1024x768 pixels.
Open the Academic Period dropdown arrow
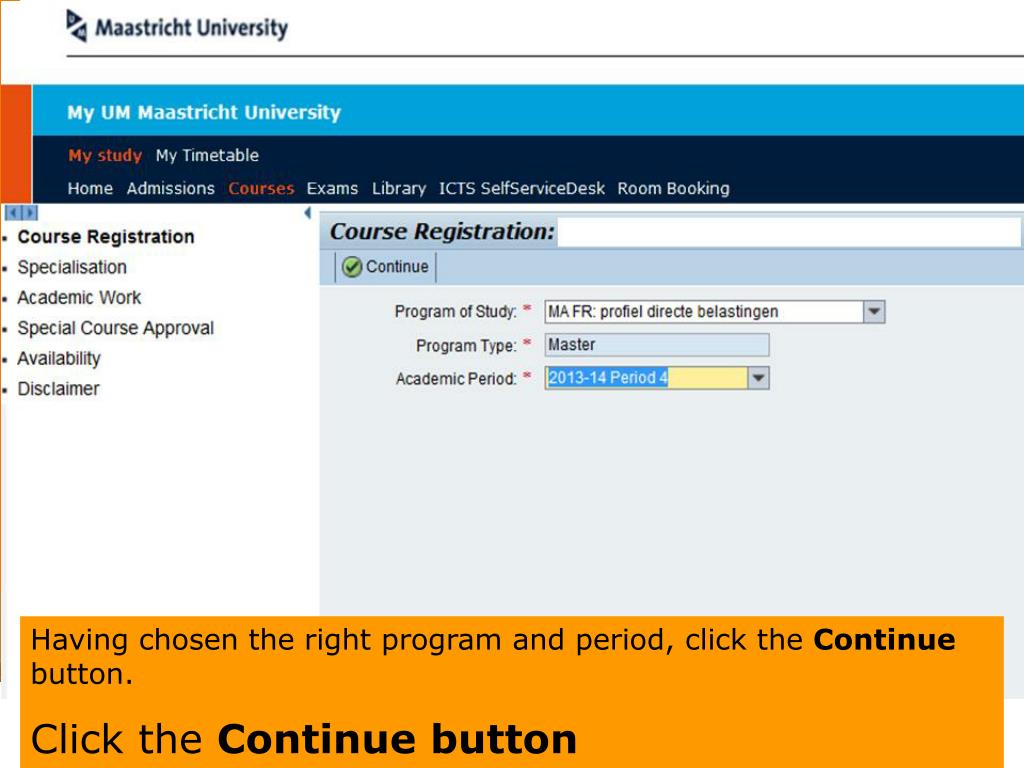tap(758, 377)
